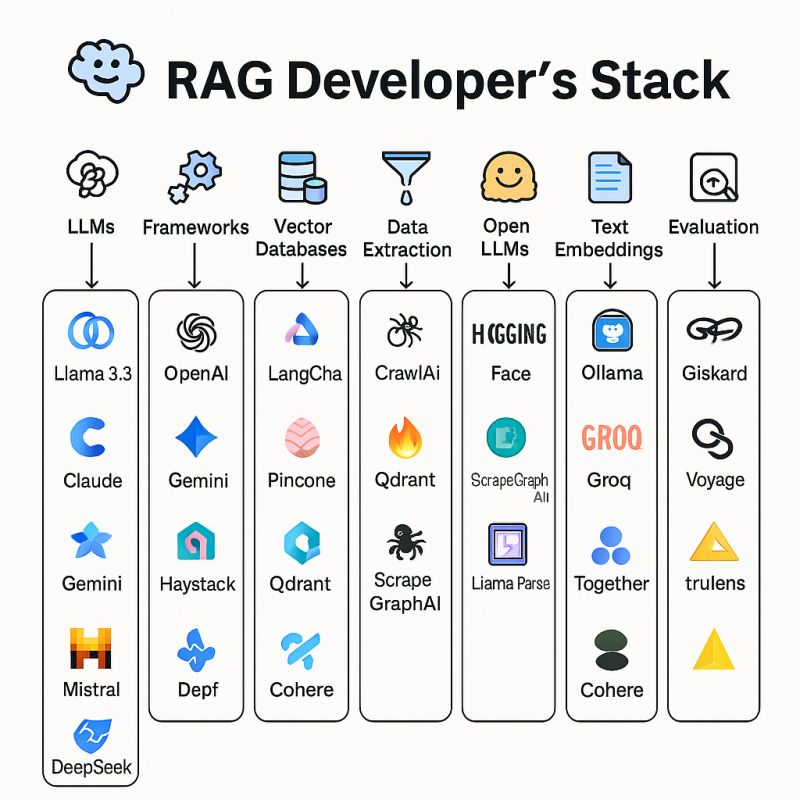
Task: Click the "Llama Parse" label
Action: [x=511, y=583]
